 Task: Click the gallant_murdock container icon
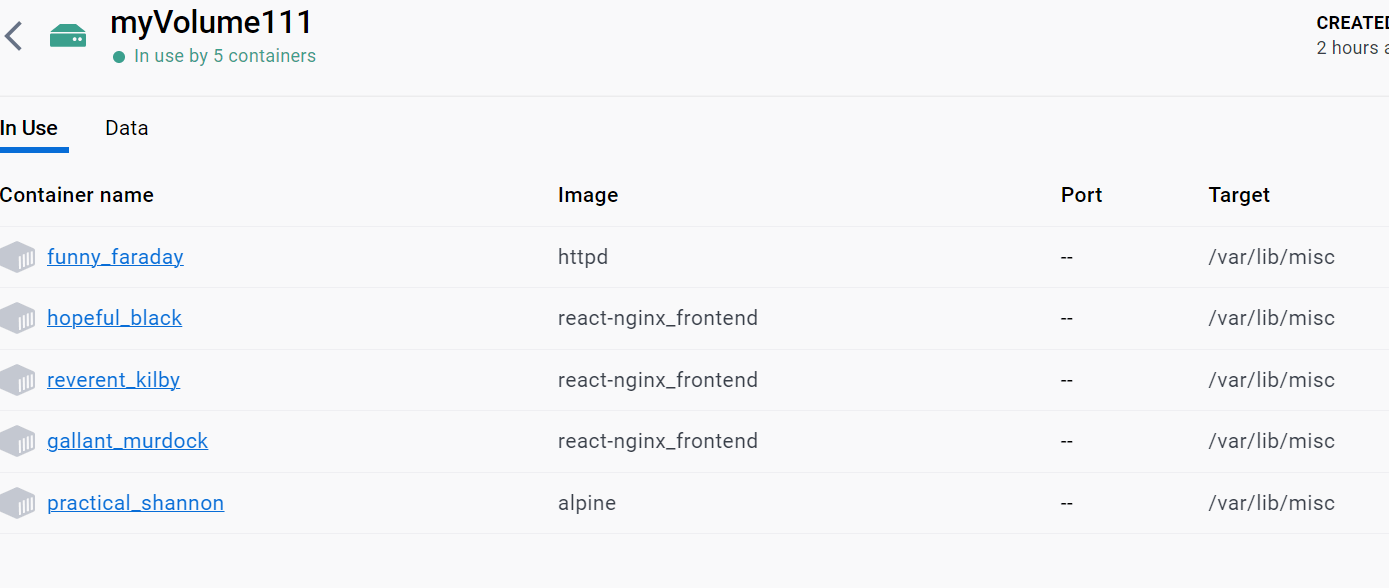point(18,441)
